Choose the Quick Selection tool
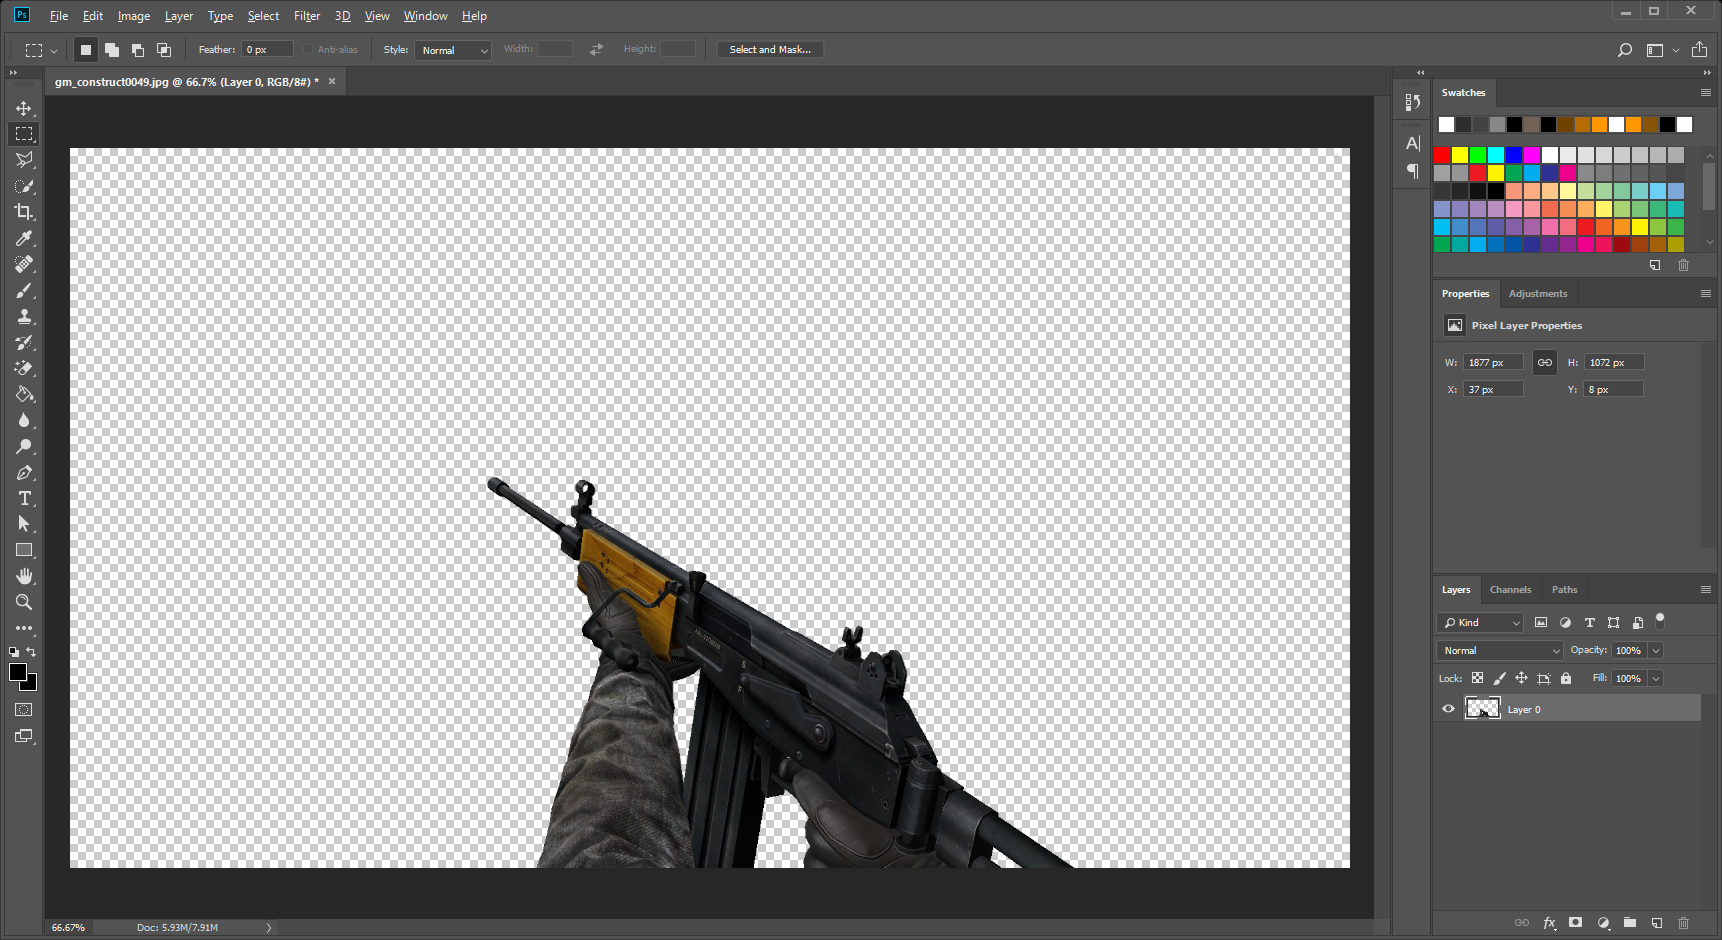Image resolution: width=1722 pixels, height=940 pixels. pyautogui.click(x=24, y=186)
